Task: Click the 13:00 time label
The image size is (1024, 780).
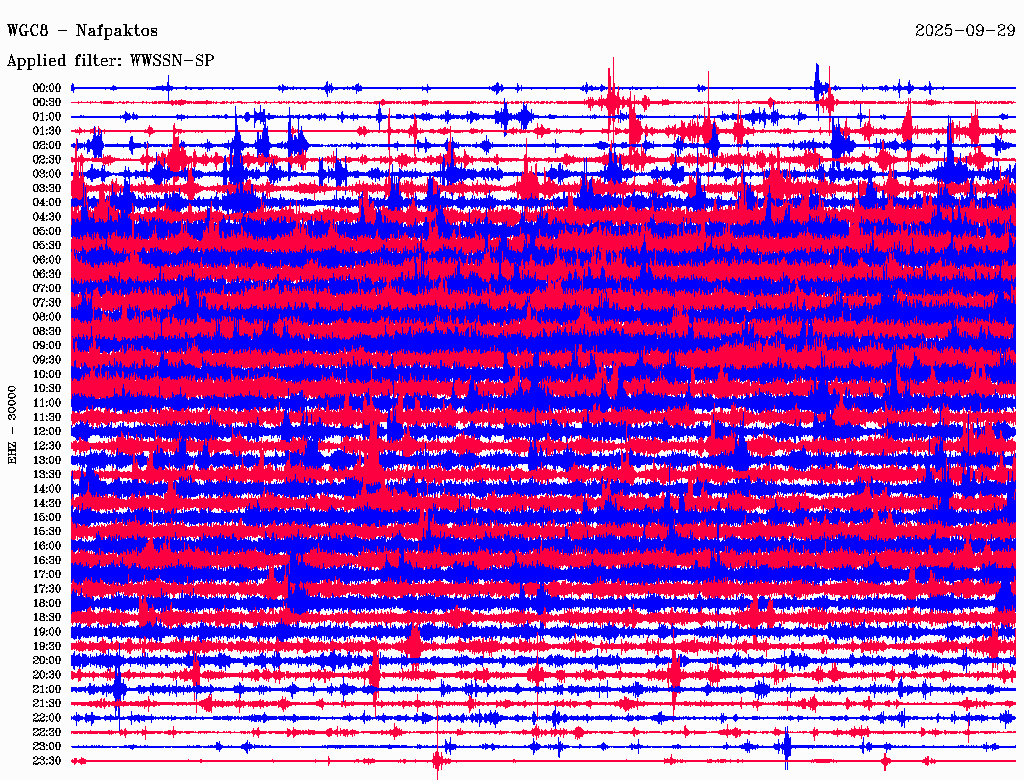Action: [47, 460]
